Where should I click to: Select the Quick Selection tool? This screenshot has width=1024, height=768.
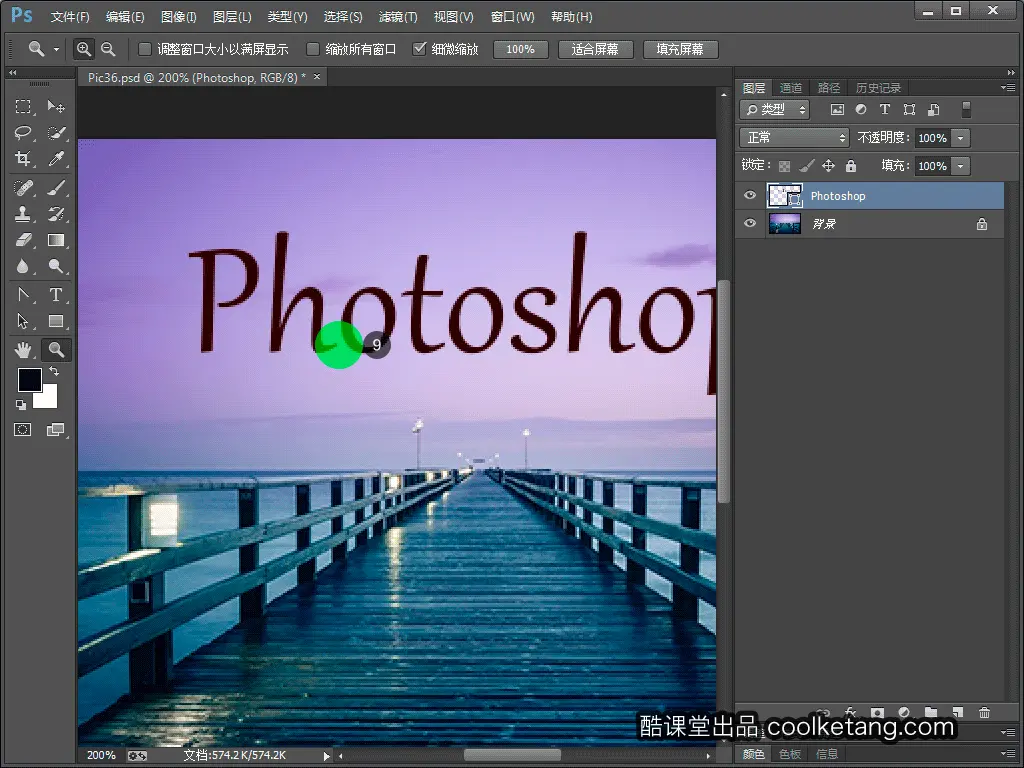point(56,133)
